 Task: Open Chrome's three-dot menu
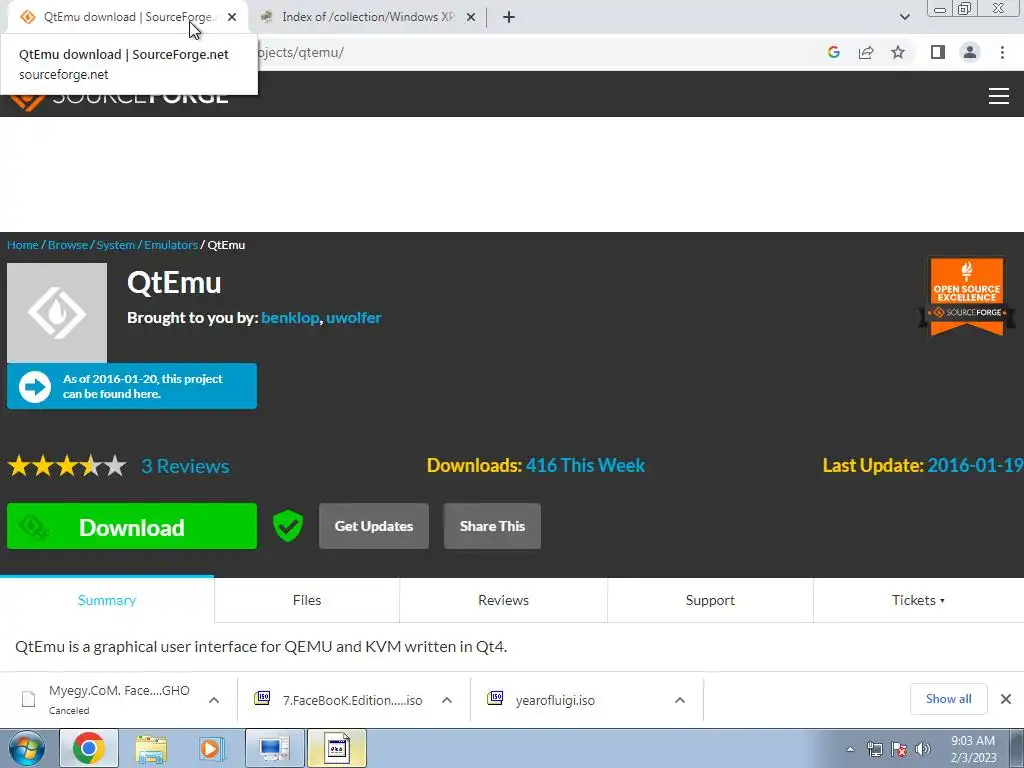coord(1002,52)
